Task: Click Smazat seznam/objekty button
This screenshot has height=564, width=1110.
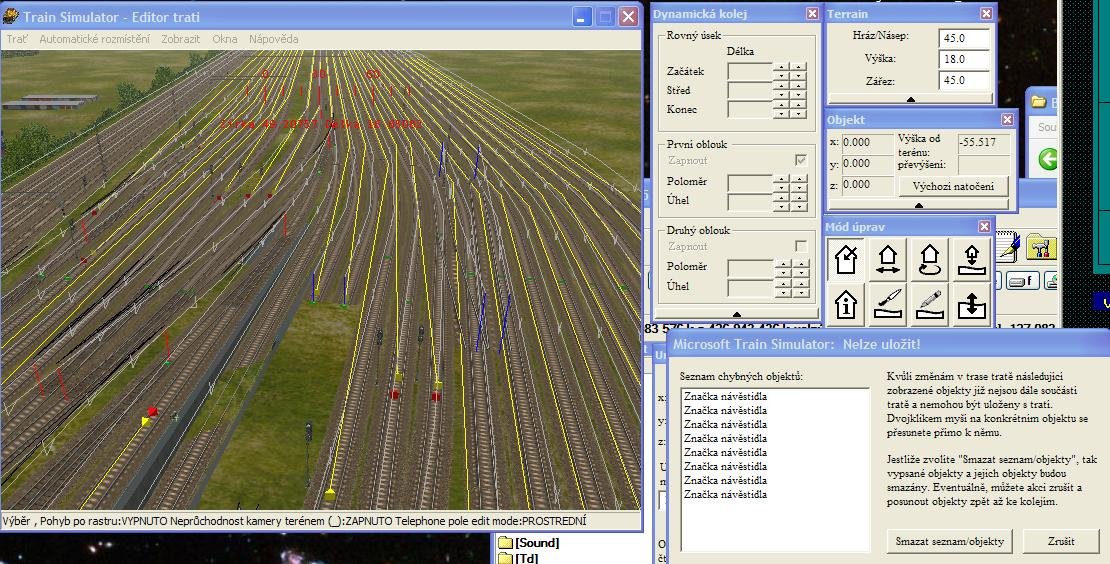Action: coord(949,541)
